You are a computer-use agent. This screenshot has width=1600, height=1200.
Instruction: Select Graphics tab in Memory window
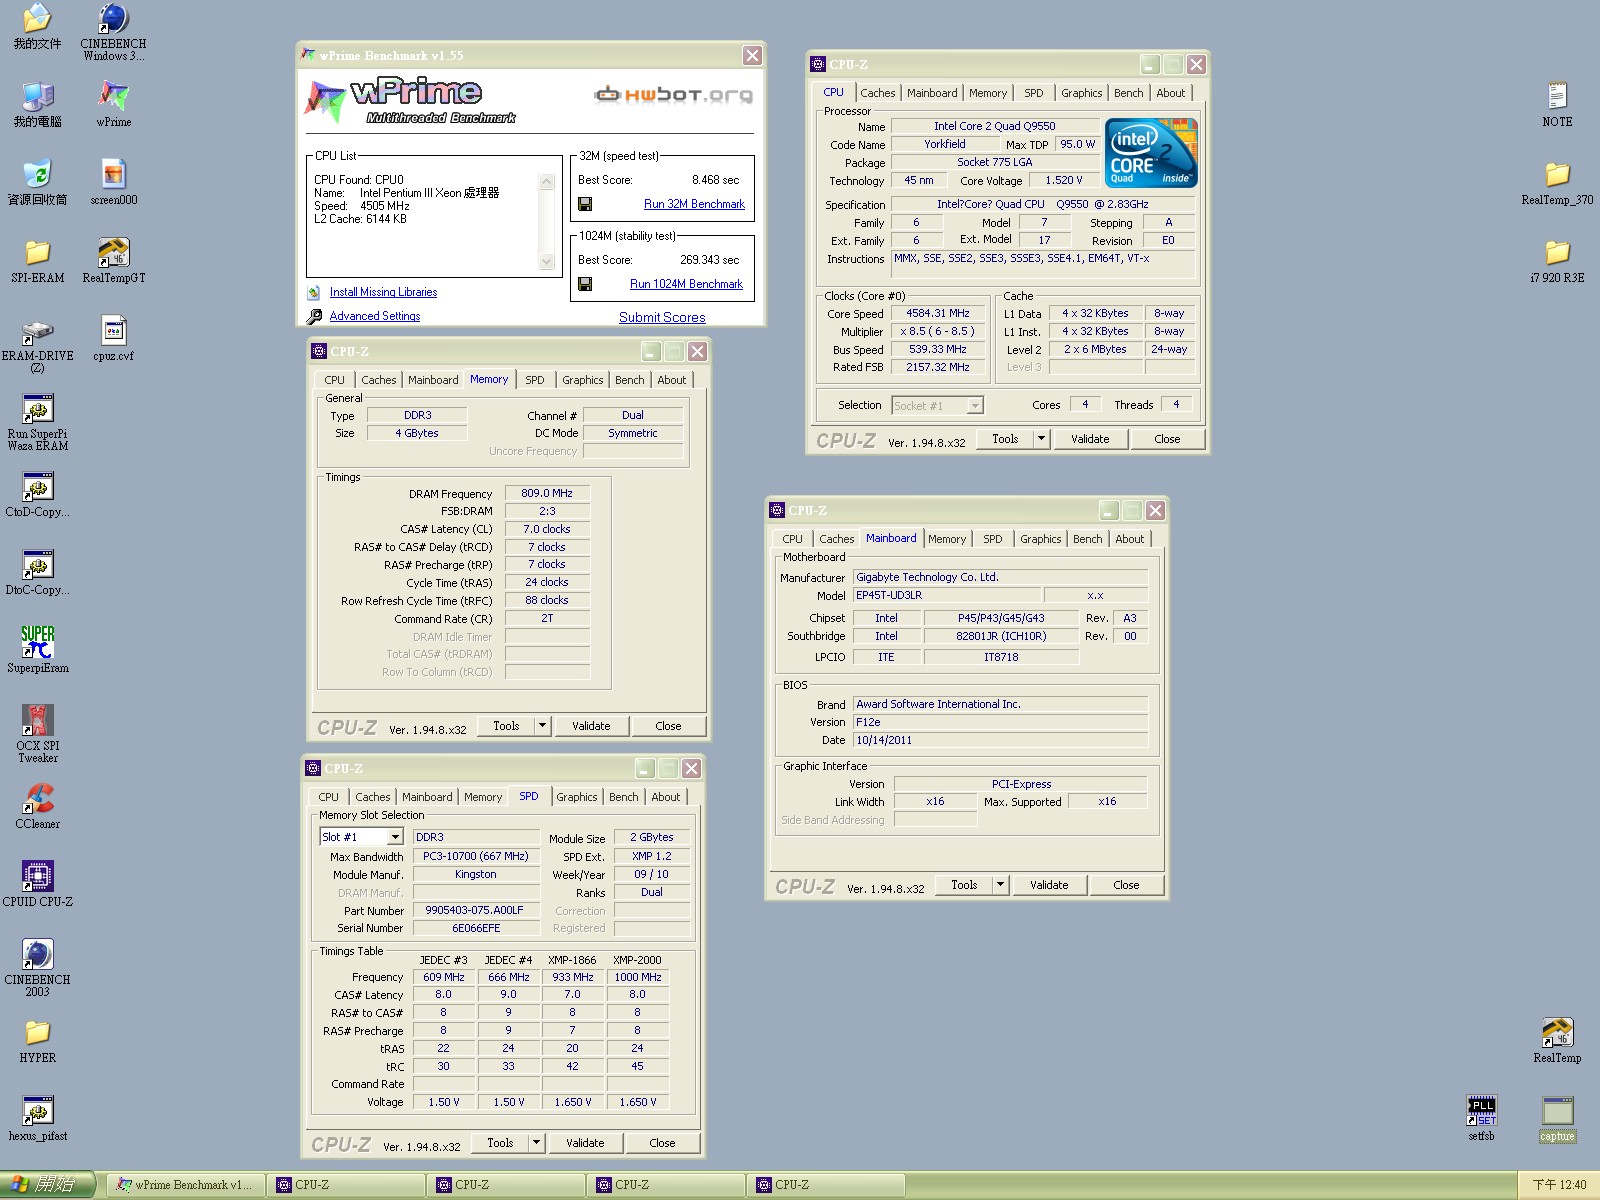click(582, 380)
